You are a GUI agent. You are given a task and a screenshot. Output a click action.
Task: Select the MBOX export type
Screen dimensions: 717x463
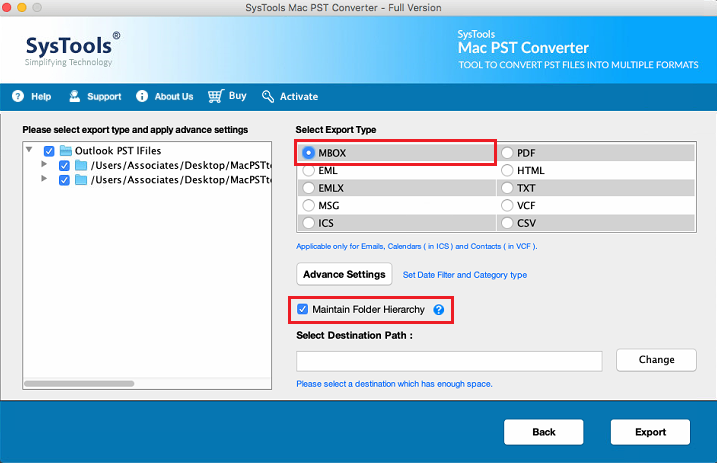click(x=309, y=153)
